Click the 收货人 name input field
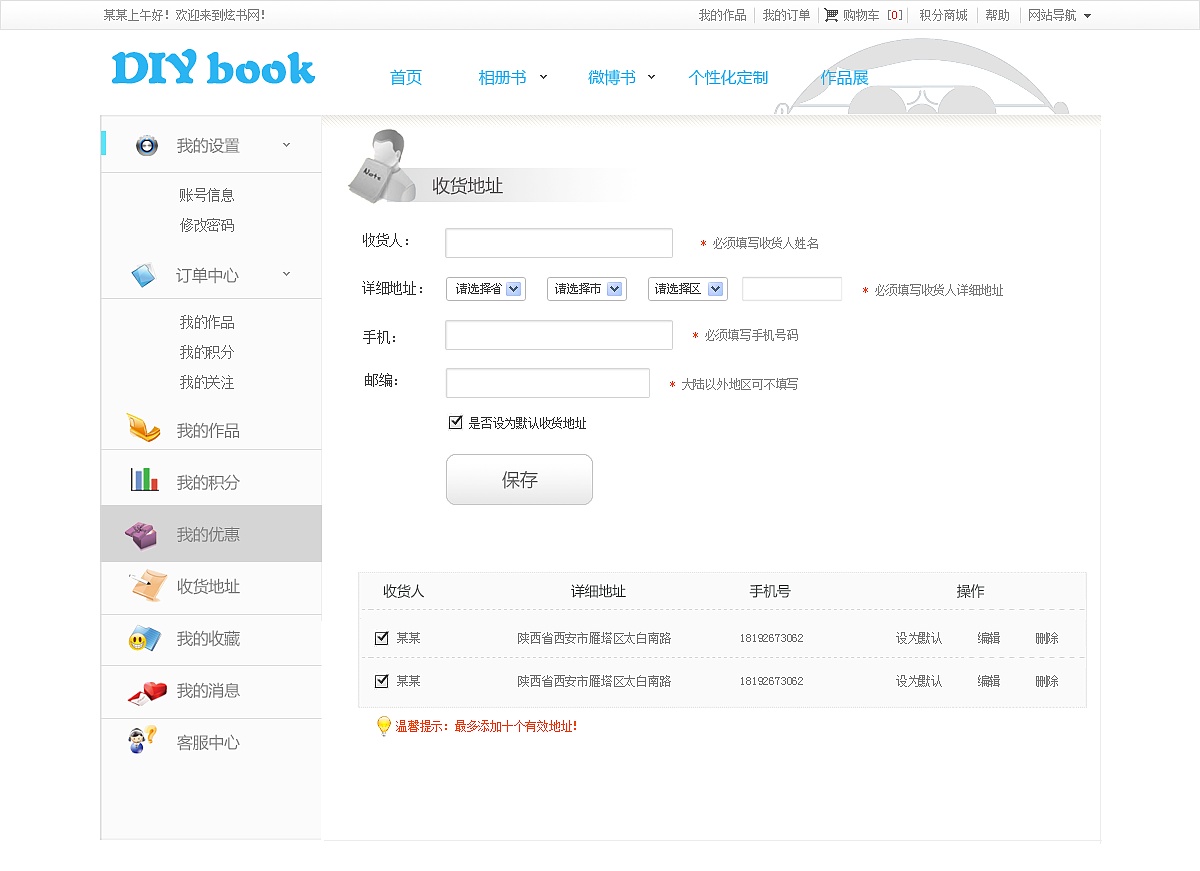The width and height of the screenshot is (1200, 871). click(x=559, y=243)
